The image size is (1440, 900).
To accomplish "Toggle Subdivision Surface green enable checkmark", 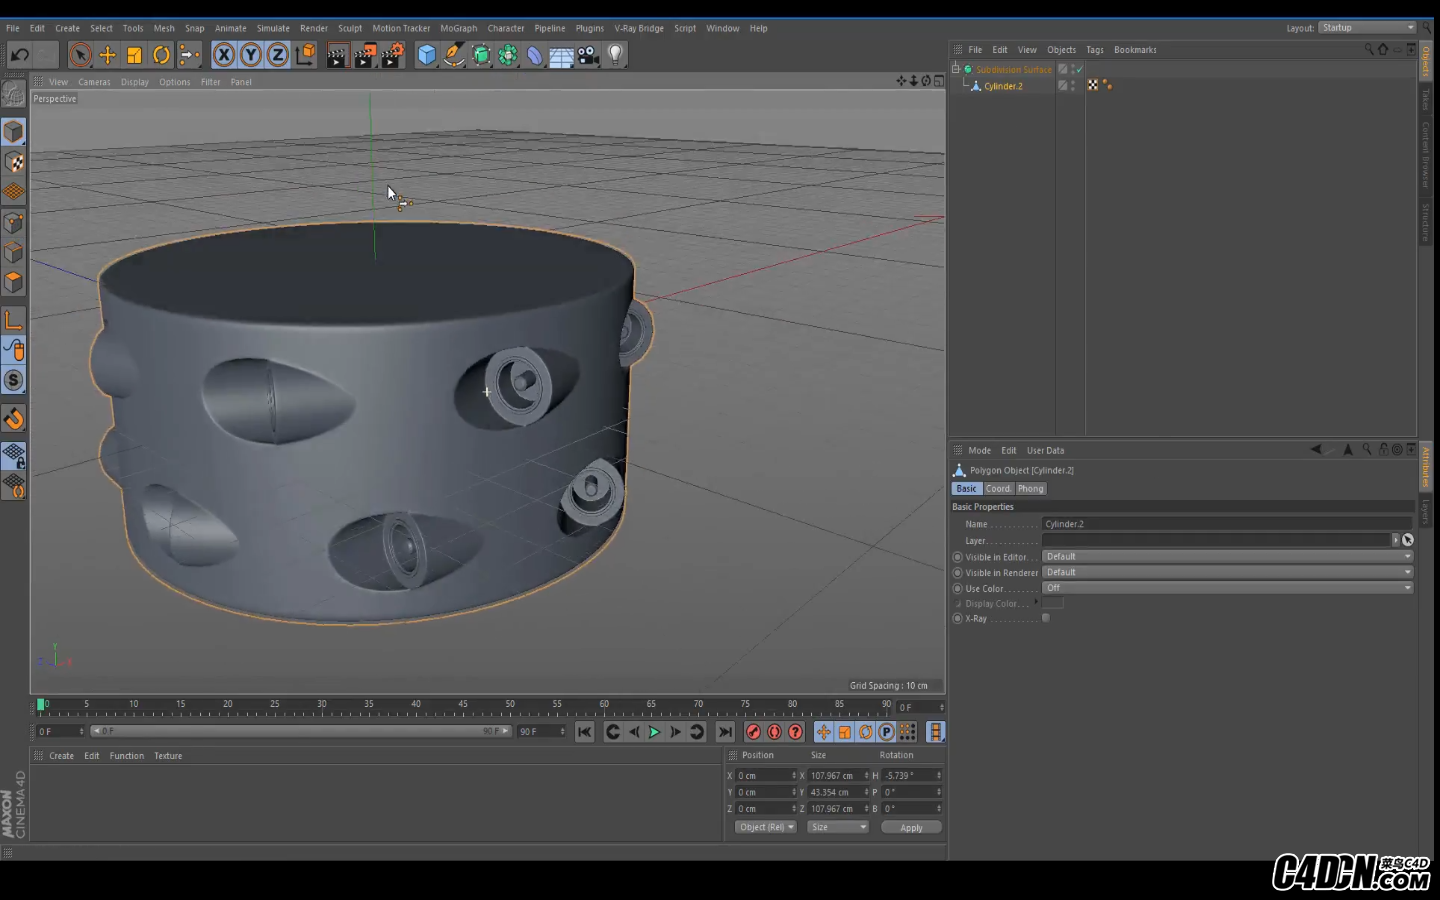I will [1079, 69].
